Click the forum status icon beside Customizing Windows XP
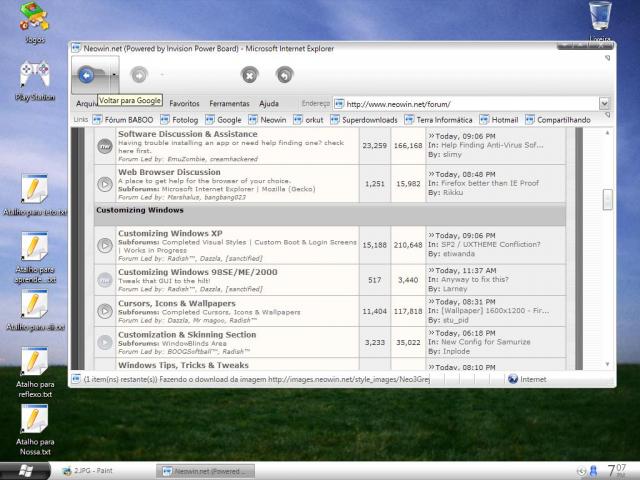This screenshot has width=640, height=480. coord(105,245)
